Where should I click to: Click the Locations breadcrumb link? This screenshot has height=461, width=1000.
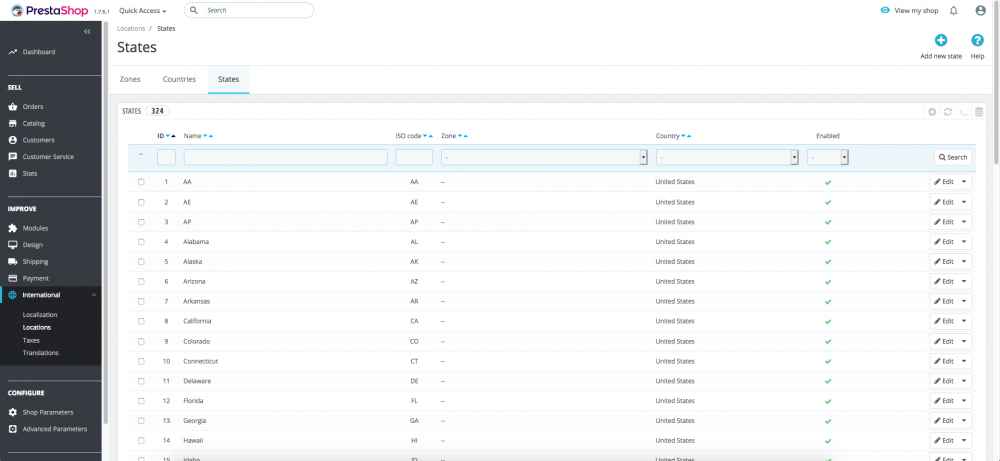coord(130,29)
